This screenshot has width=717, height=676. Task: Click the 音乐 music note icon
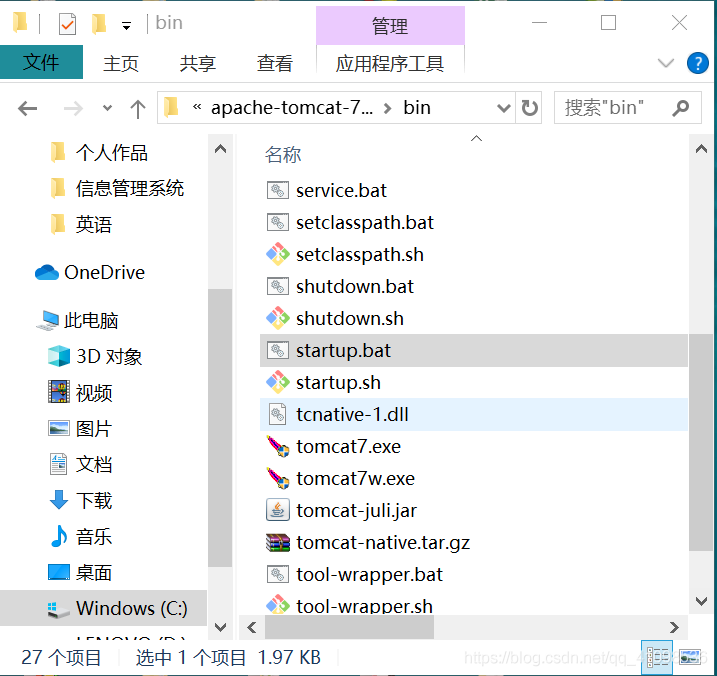(x=59, y=536)
